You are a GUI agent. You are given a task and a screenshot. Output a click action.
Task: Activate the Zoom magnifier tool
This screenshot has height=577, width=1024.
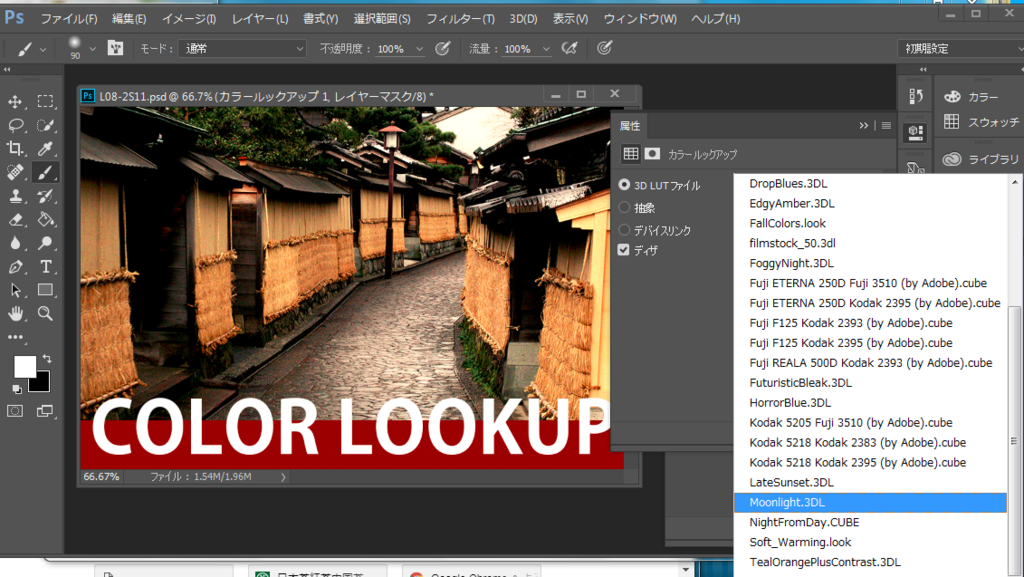coord(45,313)
